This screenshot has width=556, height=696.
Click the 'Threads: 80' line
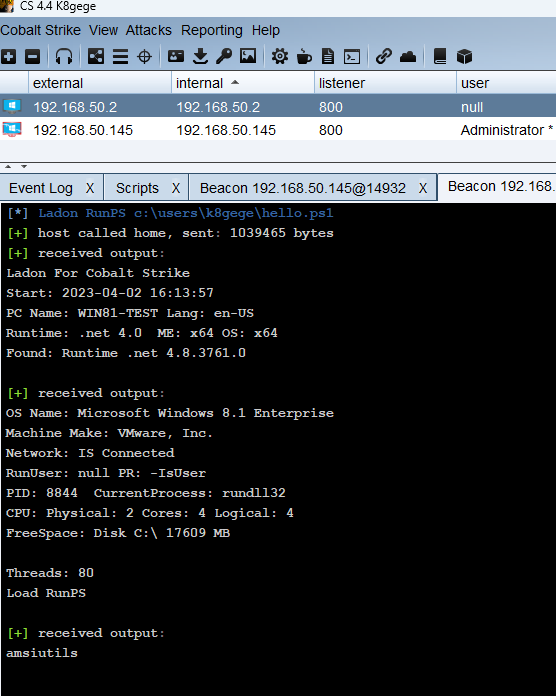point(50,573)
